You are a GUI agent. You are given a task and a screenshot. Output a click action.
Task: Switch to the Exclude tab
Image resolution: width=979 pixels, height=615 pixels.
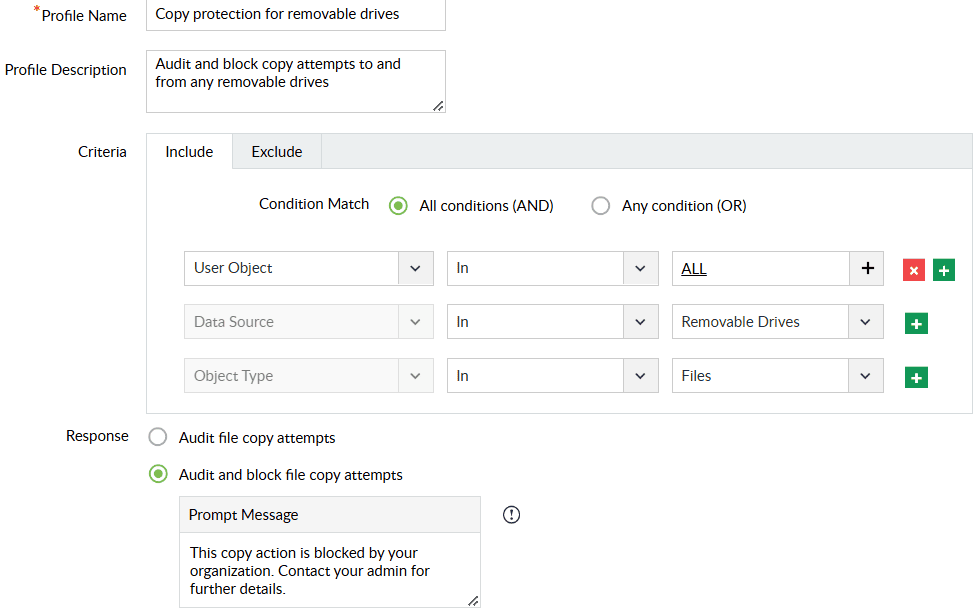277,152
